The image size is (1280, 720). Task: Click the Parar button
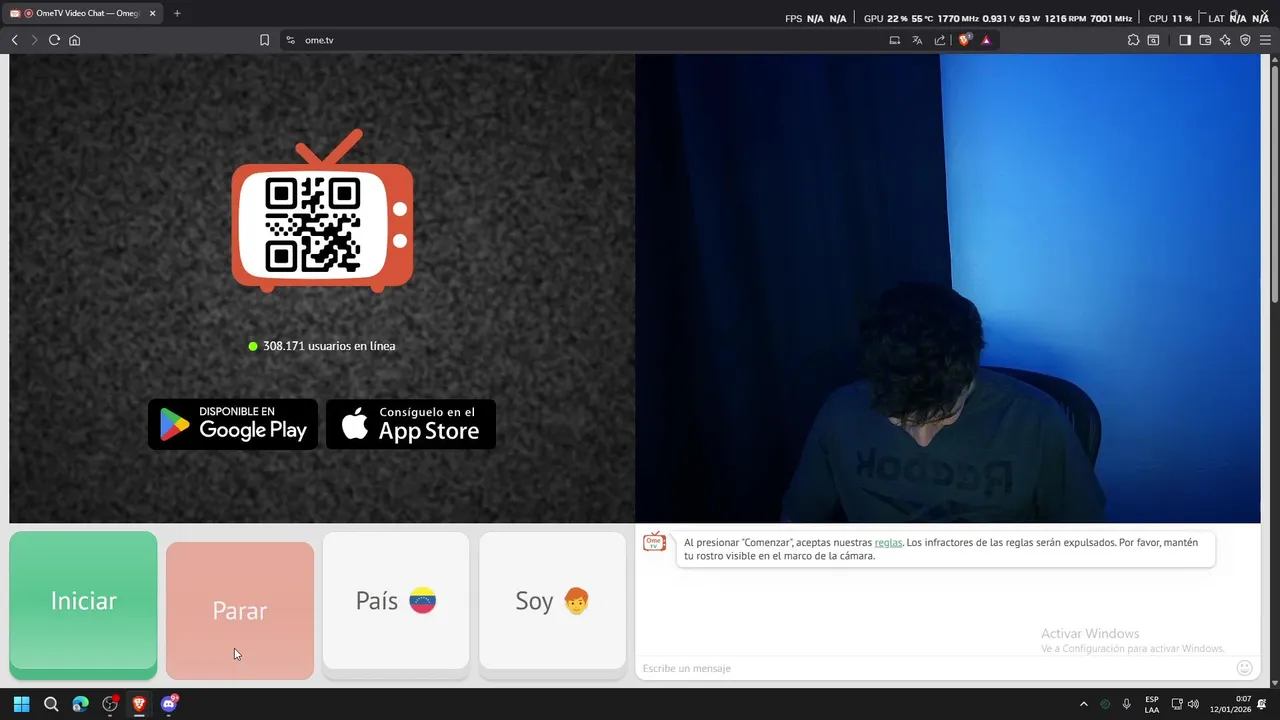pyautogui.click(x=240, y=610)
